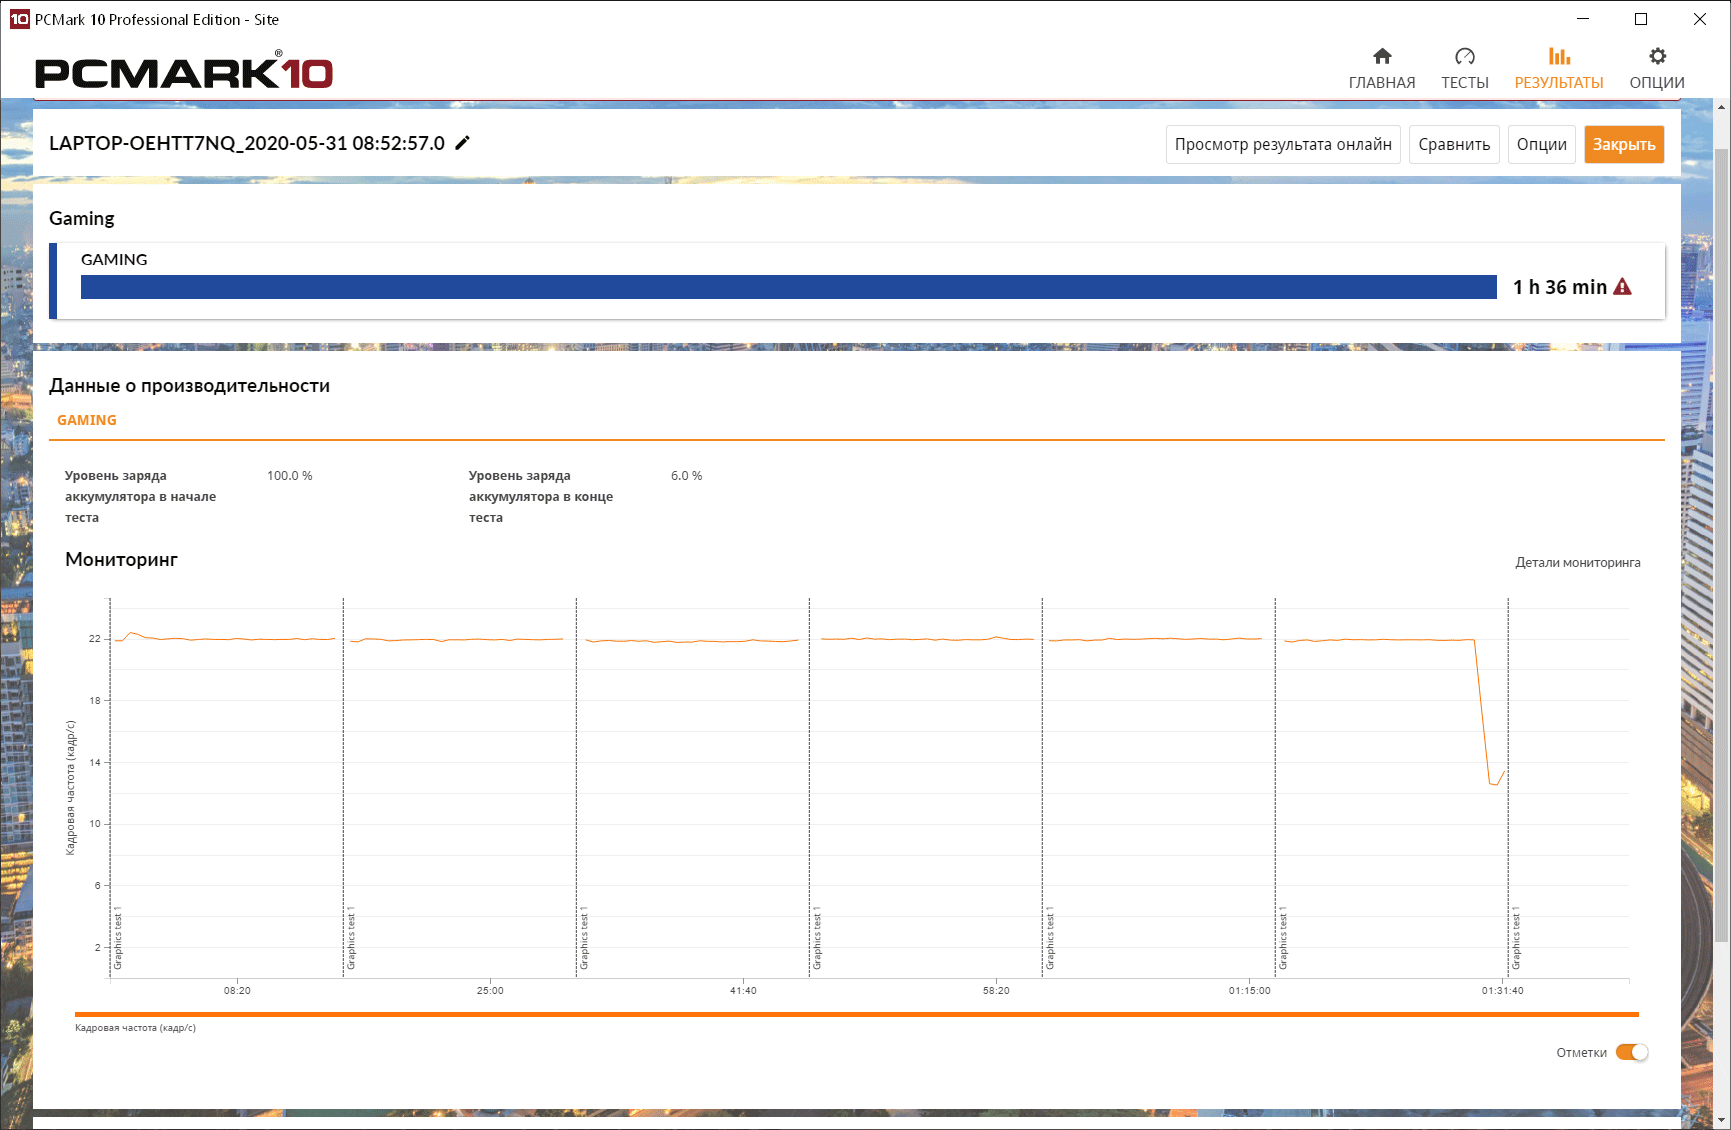
Task: Click the 100.0 % battery start value
Action: pos(290,476)
